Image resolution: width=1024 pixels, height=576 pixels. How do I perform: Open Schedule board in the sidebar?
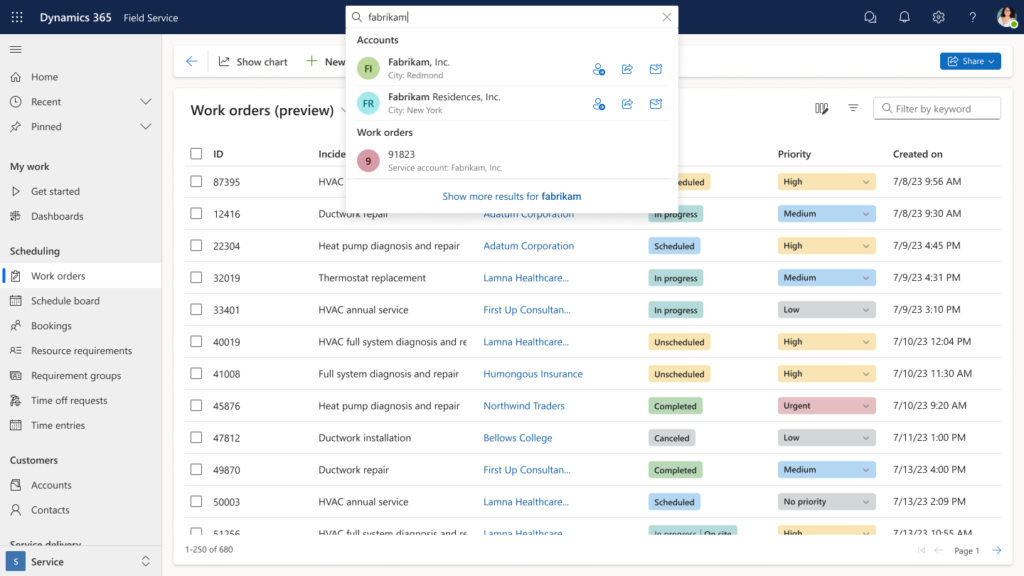[65, 301]
